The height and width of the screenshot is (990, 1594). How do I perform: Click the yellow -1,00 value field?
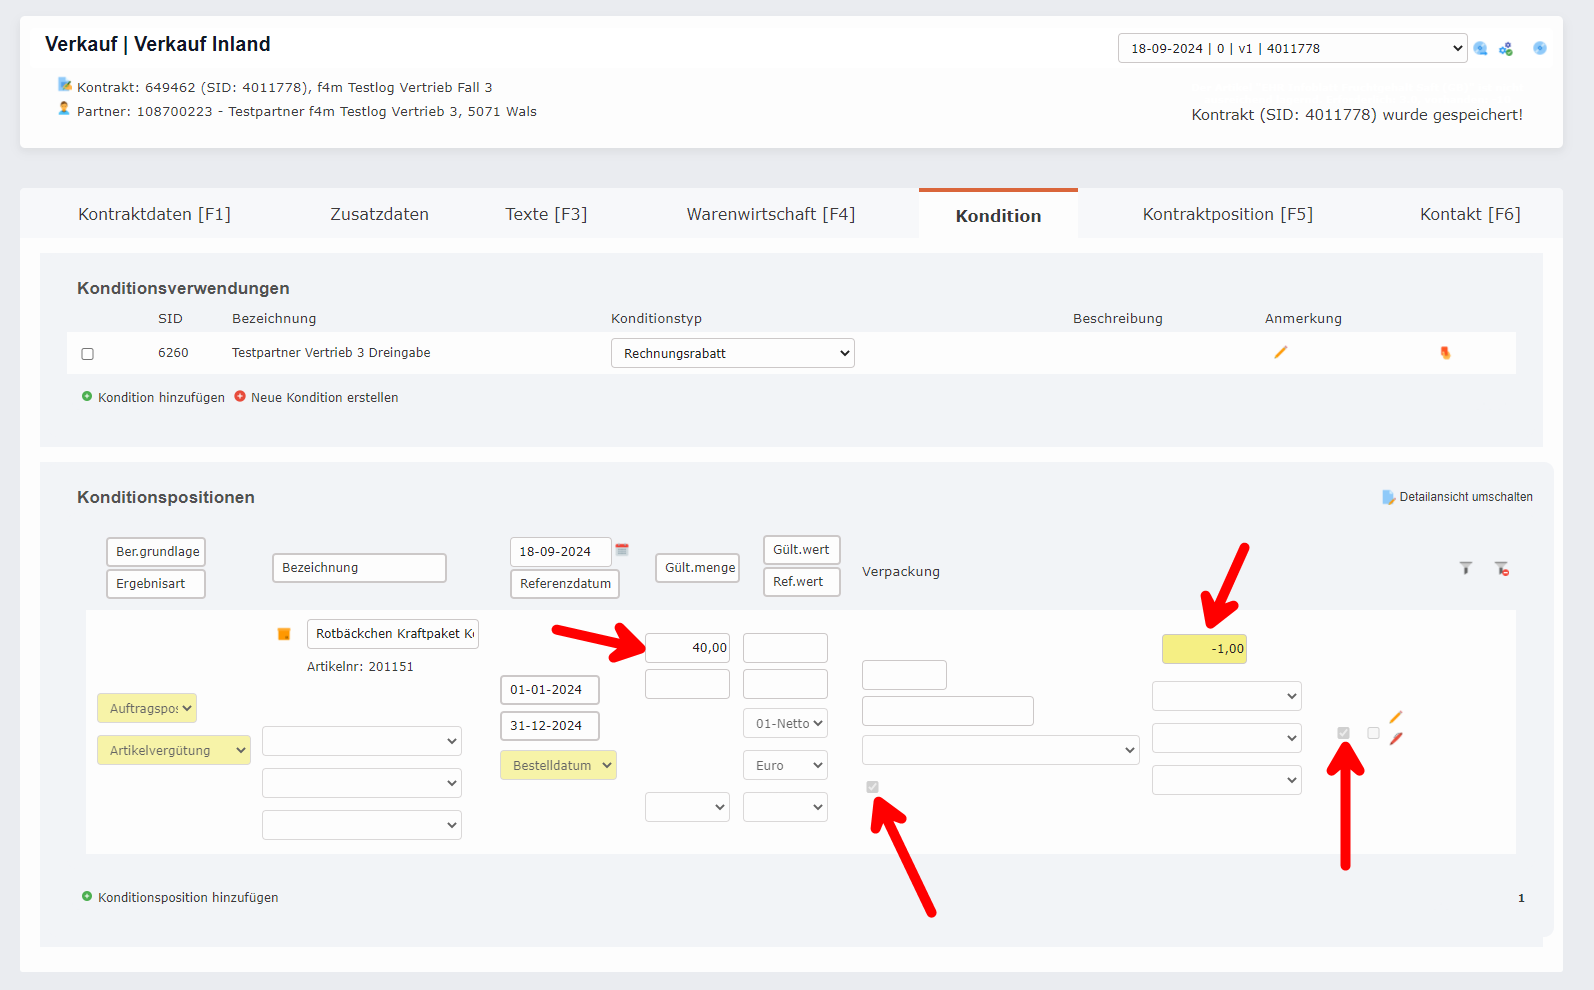click(1204, 649)
